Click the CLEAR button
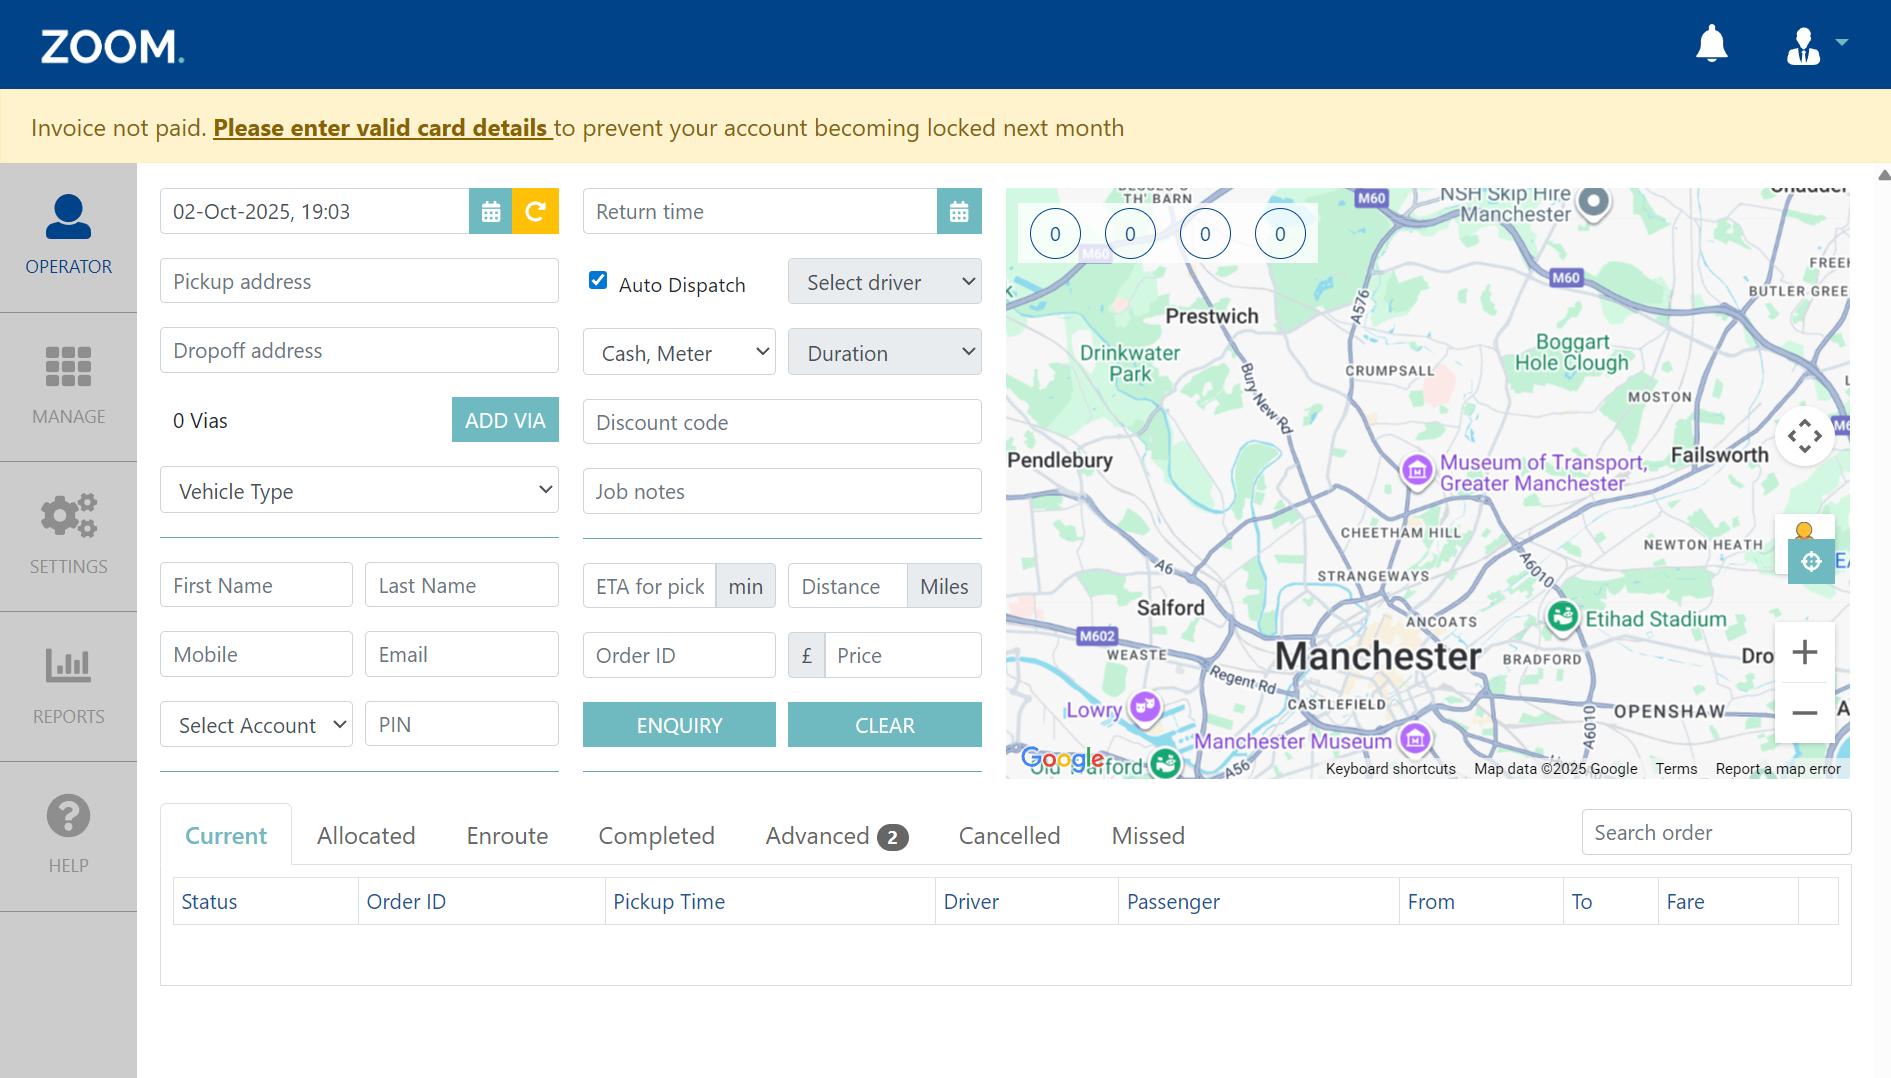1891x1078 pixels. 885,725
